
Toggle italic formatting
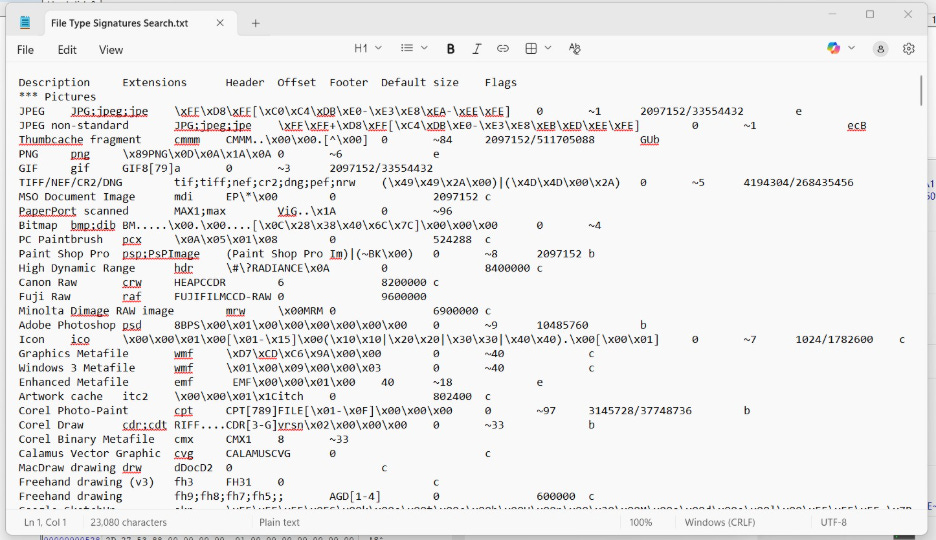click(x=476, y=49)
